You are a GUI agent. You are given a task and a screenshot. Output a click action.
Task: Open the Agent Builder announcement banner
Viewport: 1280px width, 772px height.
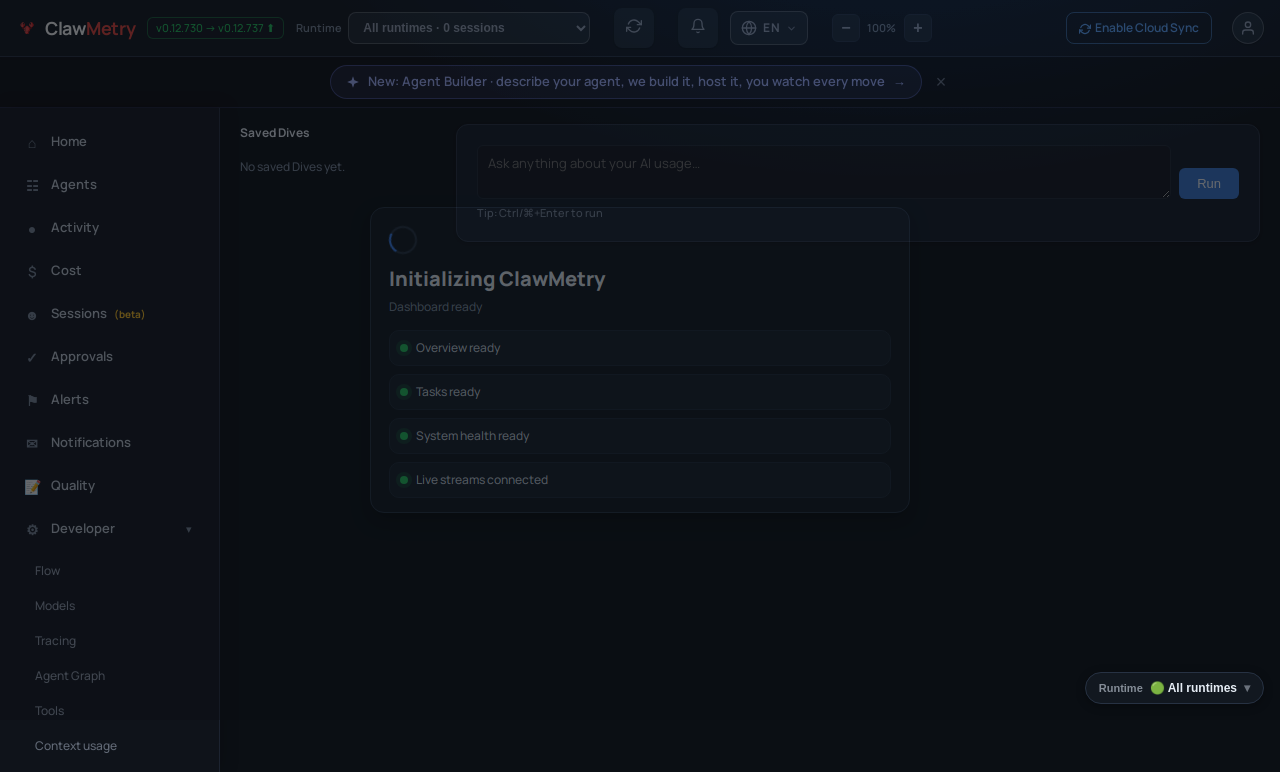(x=626, y=82)
